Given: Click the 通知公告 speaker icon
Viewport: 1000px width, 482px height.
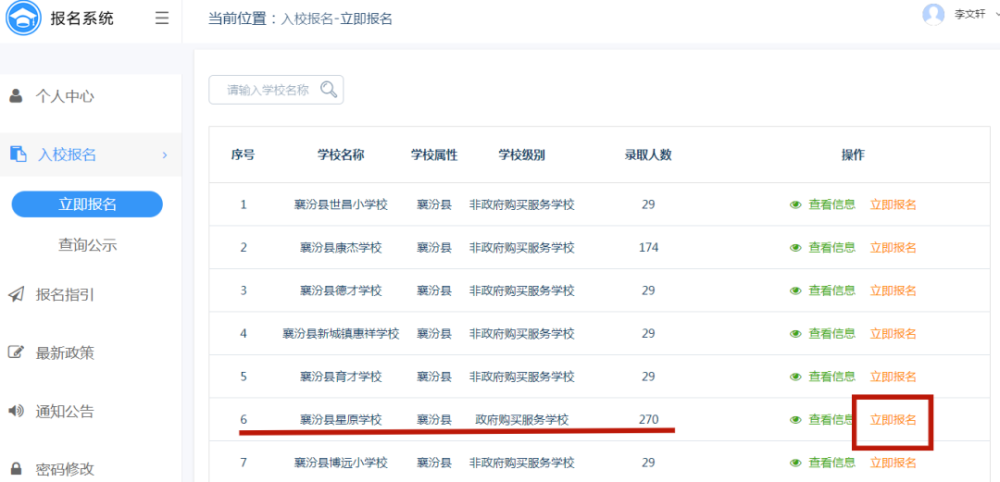Looking at the screenshot, I should [x=16, y=411].
